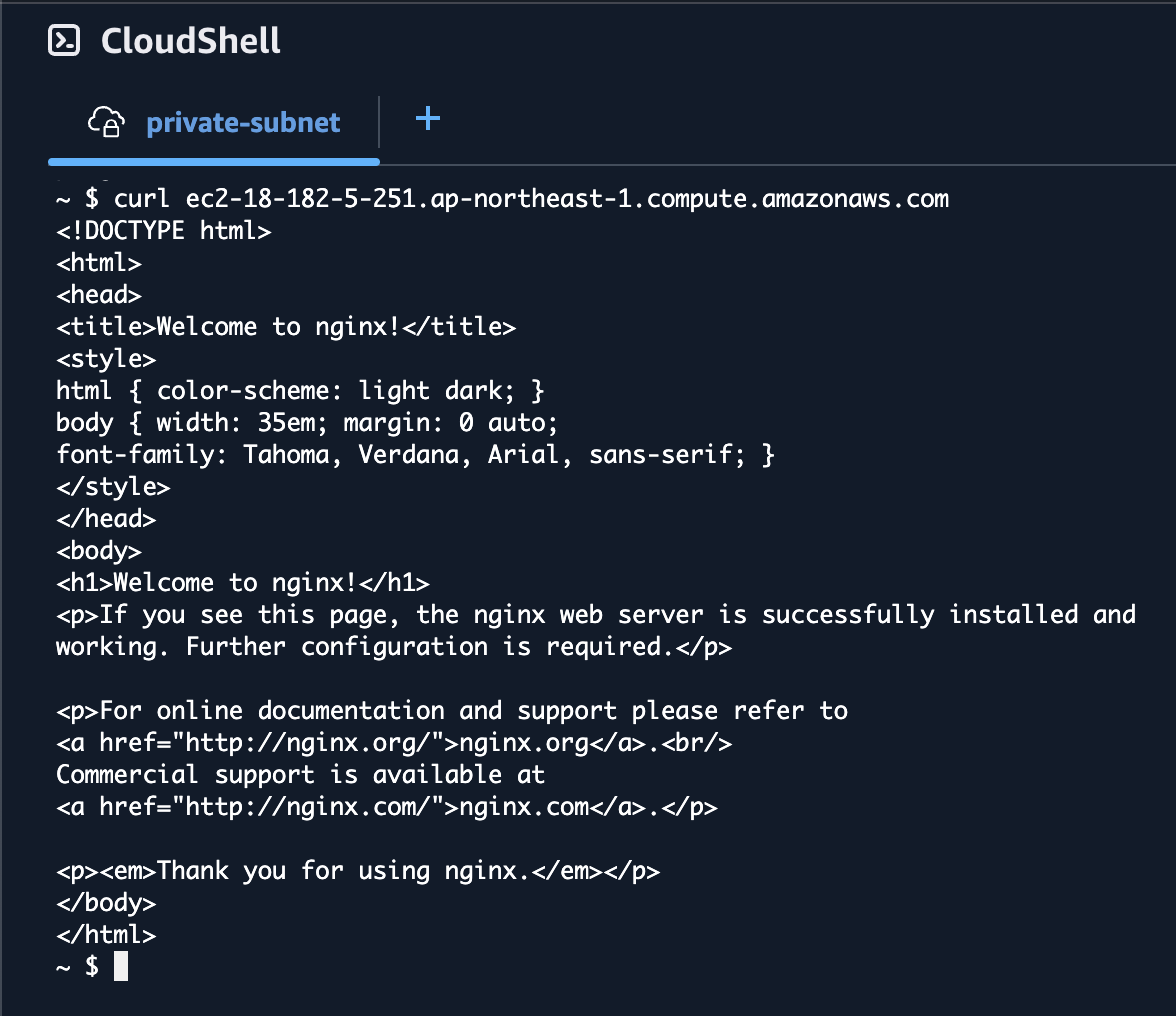1176x1016 pixels.
Task: Click the lock symbol inside the cloud icon
Action: pos(110,127)
